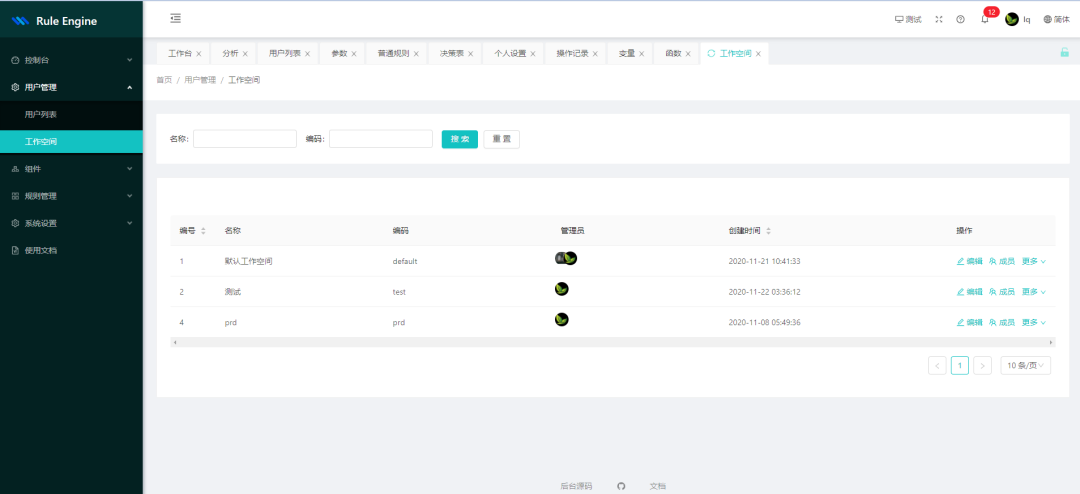Screen dimensions: 1080x494
Task: Click the 搜索 button
Action: (459, 139)
